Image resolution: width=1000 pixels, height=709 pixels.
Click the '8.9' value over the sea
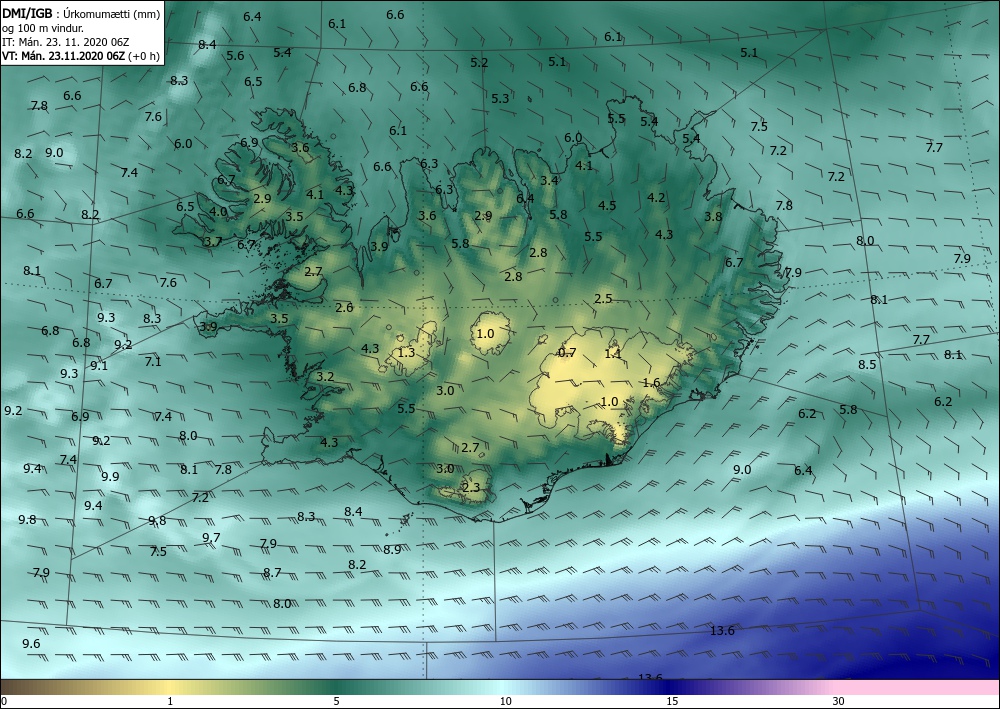(392, 549)
